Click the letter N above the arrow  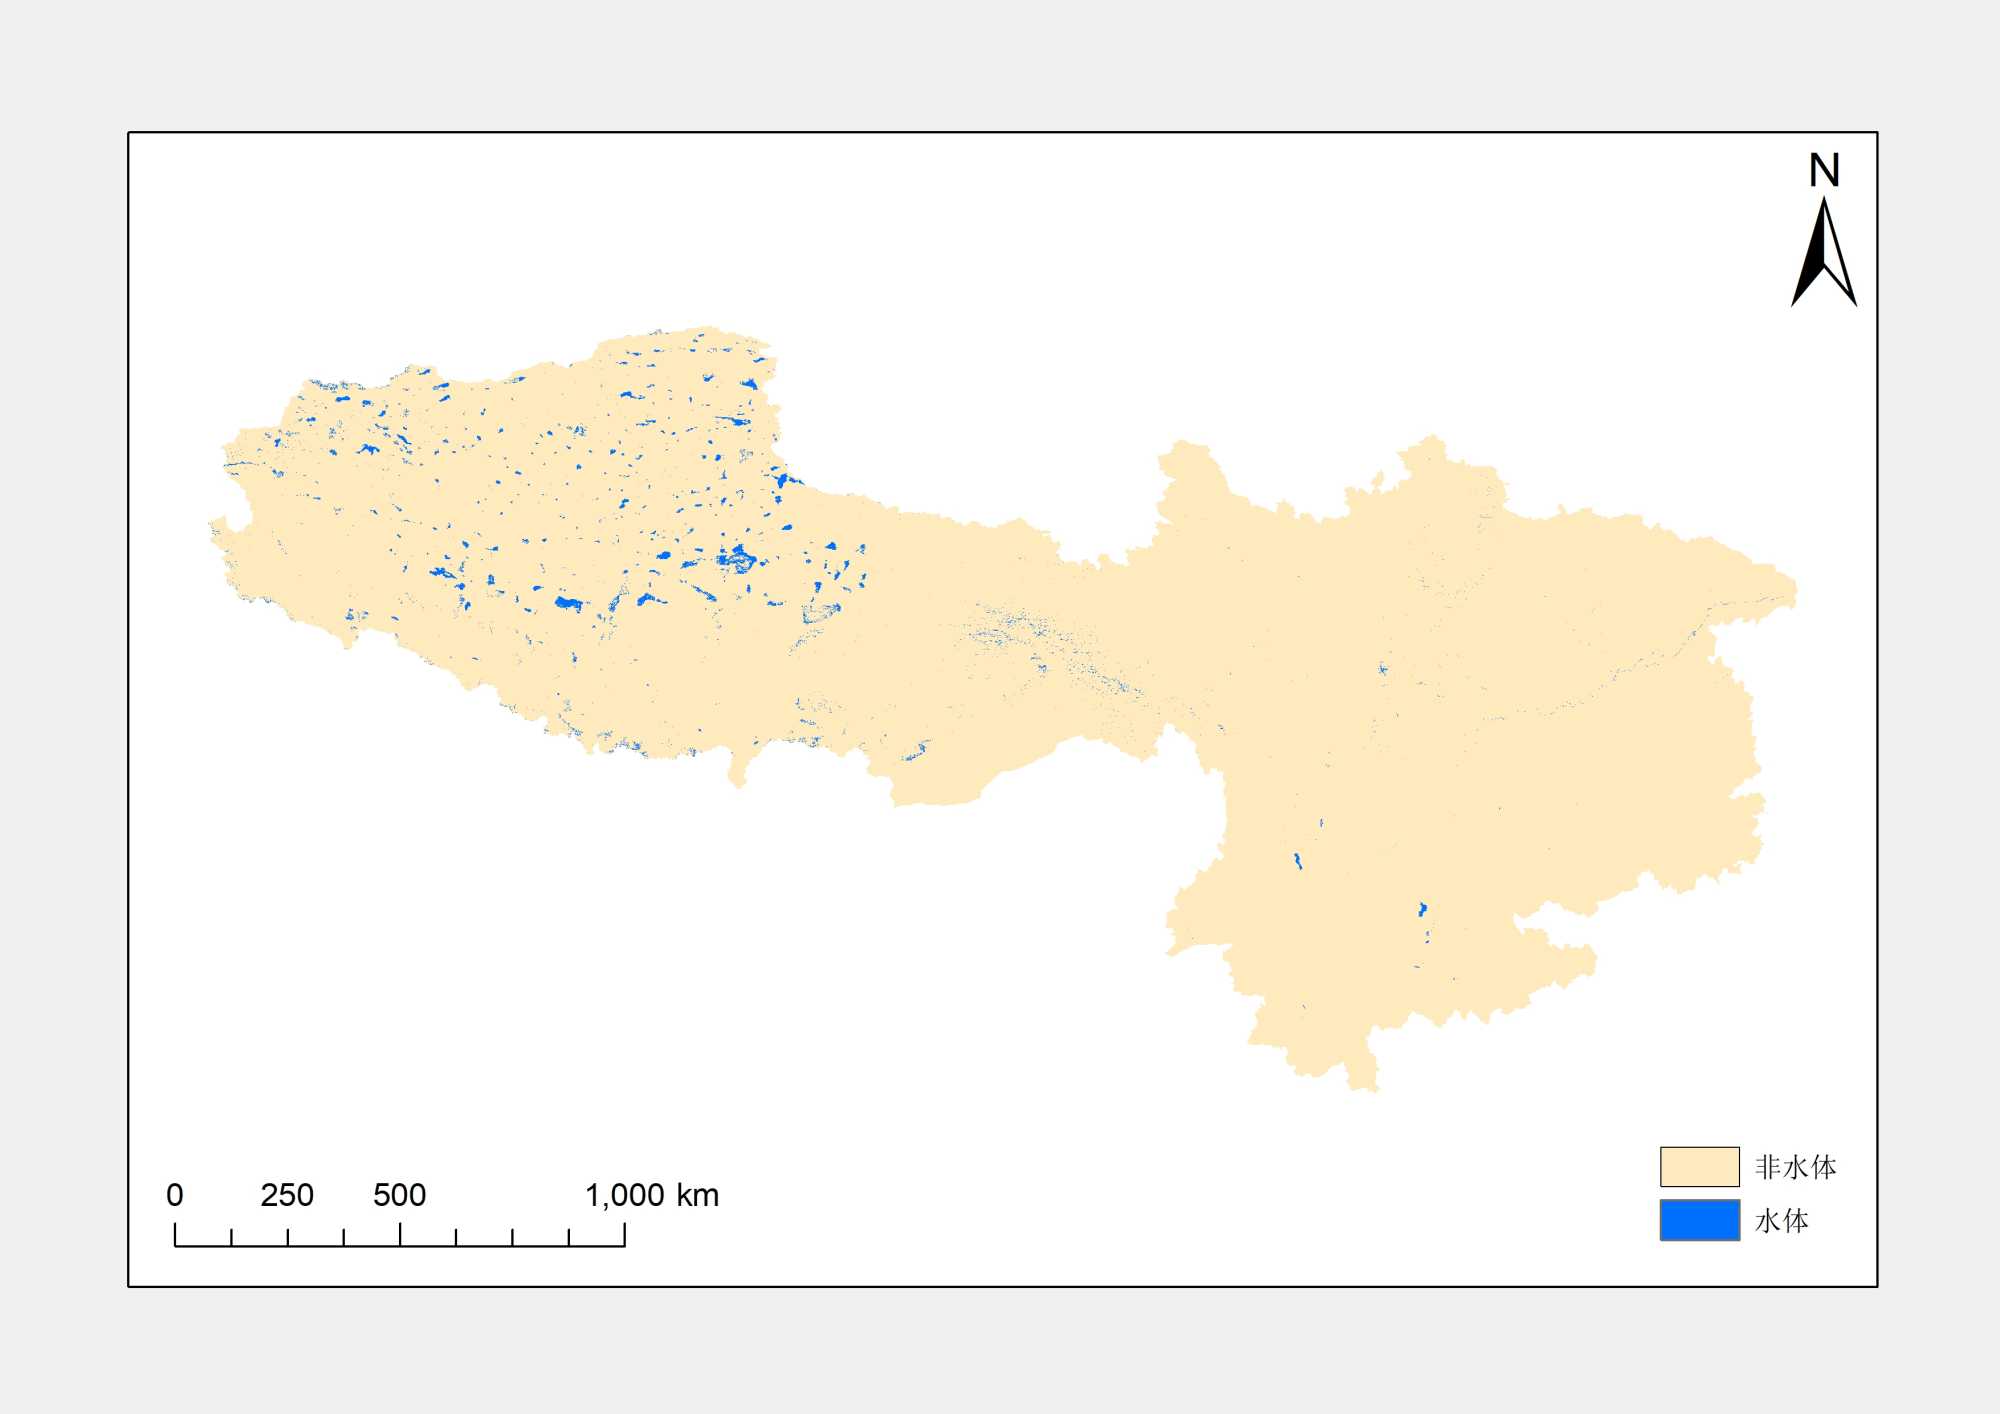pos(1824,171)
